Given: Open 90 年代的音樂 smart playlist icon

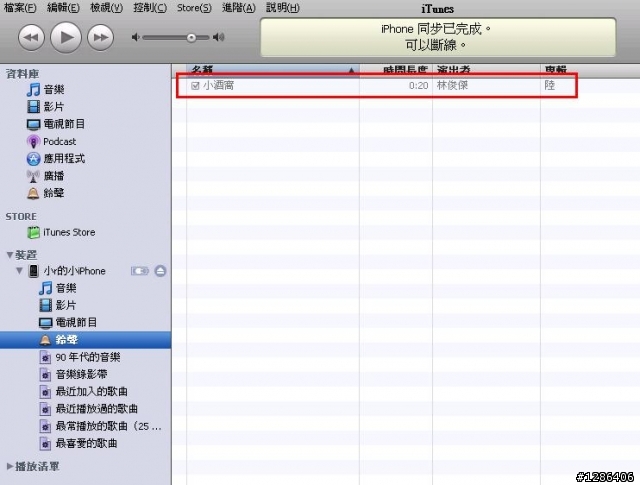Looking at the screenshot, I should click(45, 357).
